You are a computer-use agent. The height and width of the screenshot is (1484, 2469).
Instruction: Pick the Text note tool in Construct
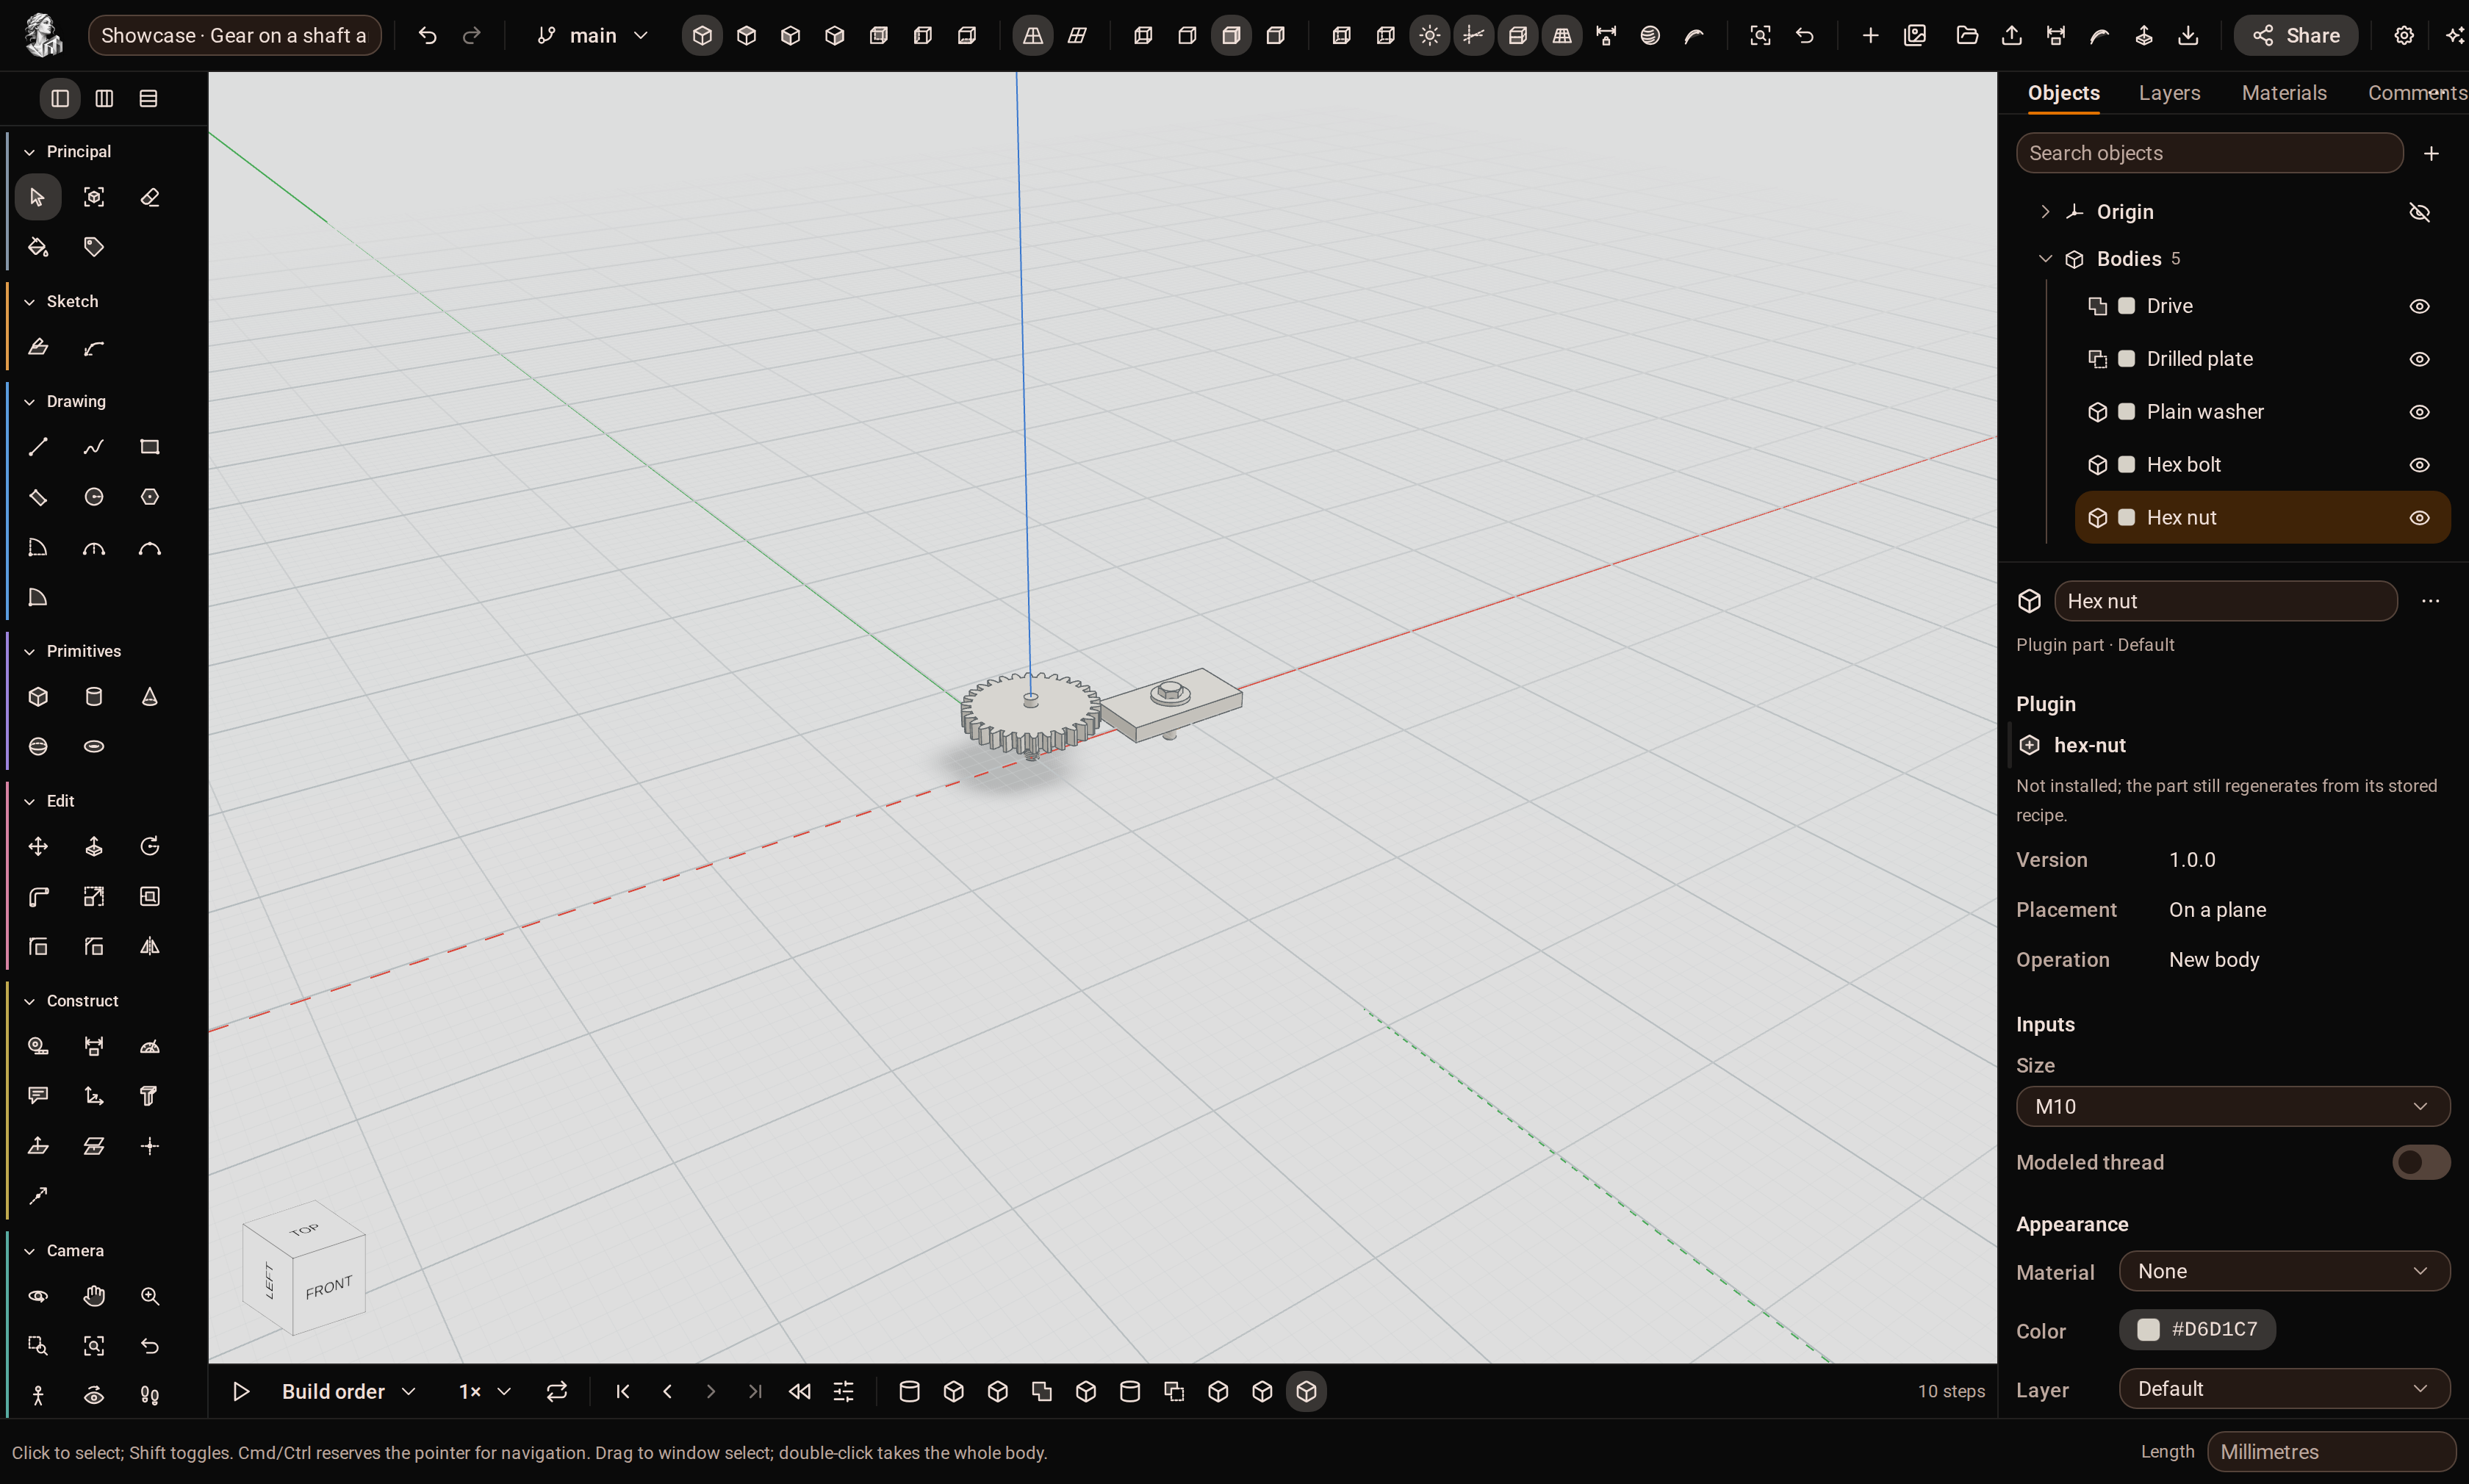(38, 1097)
